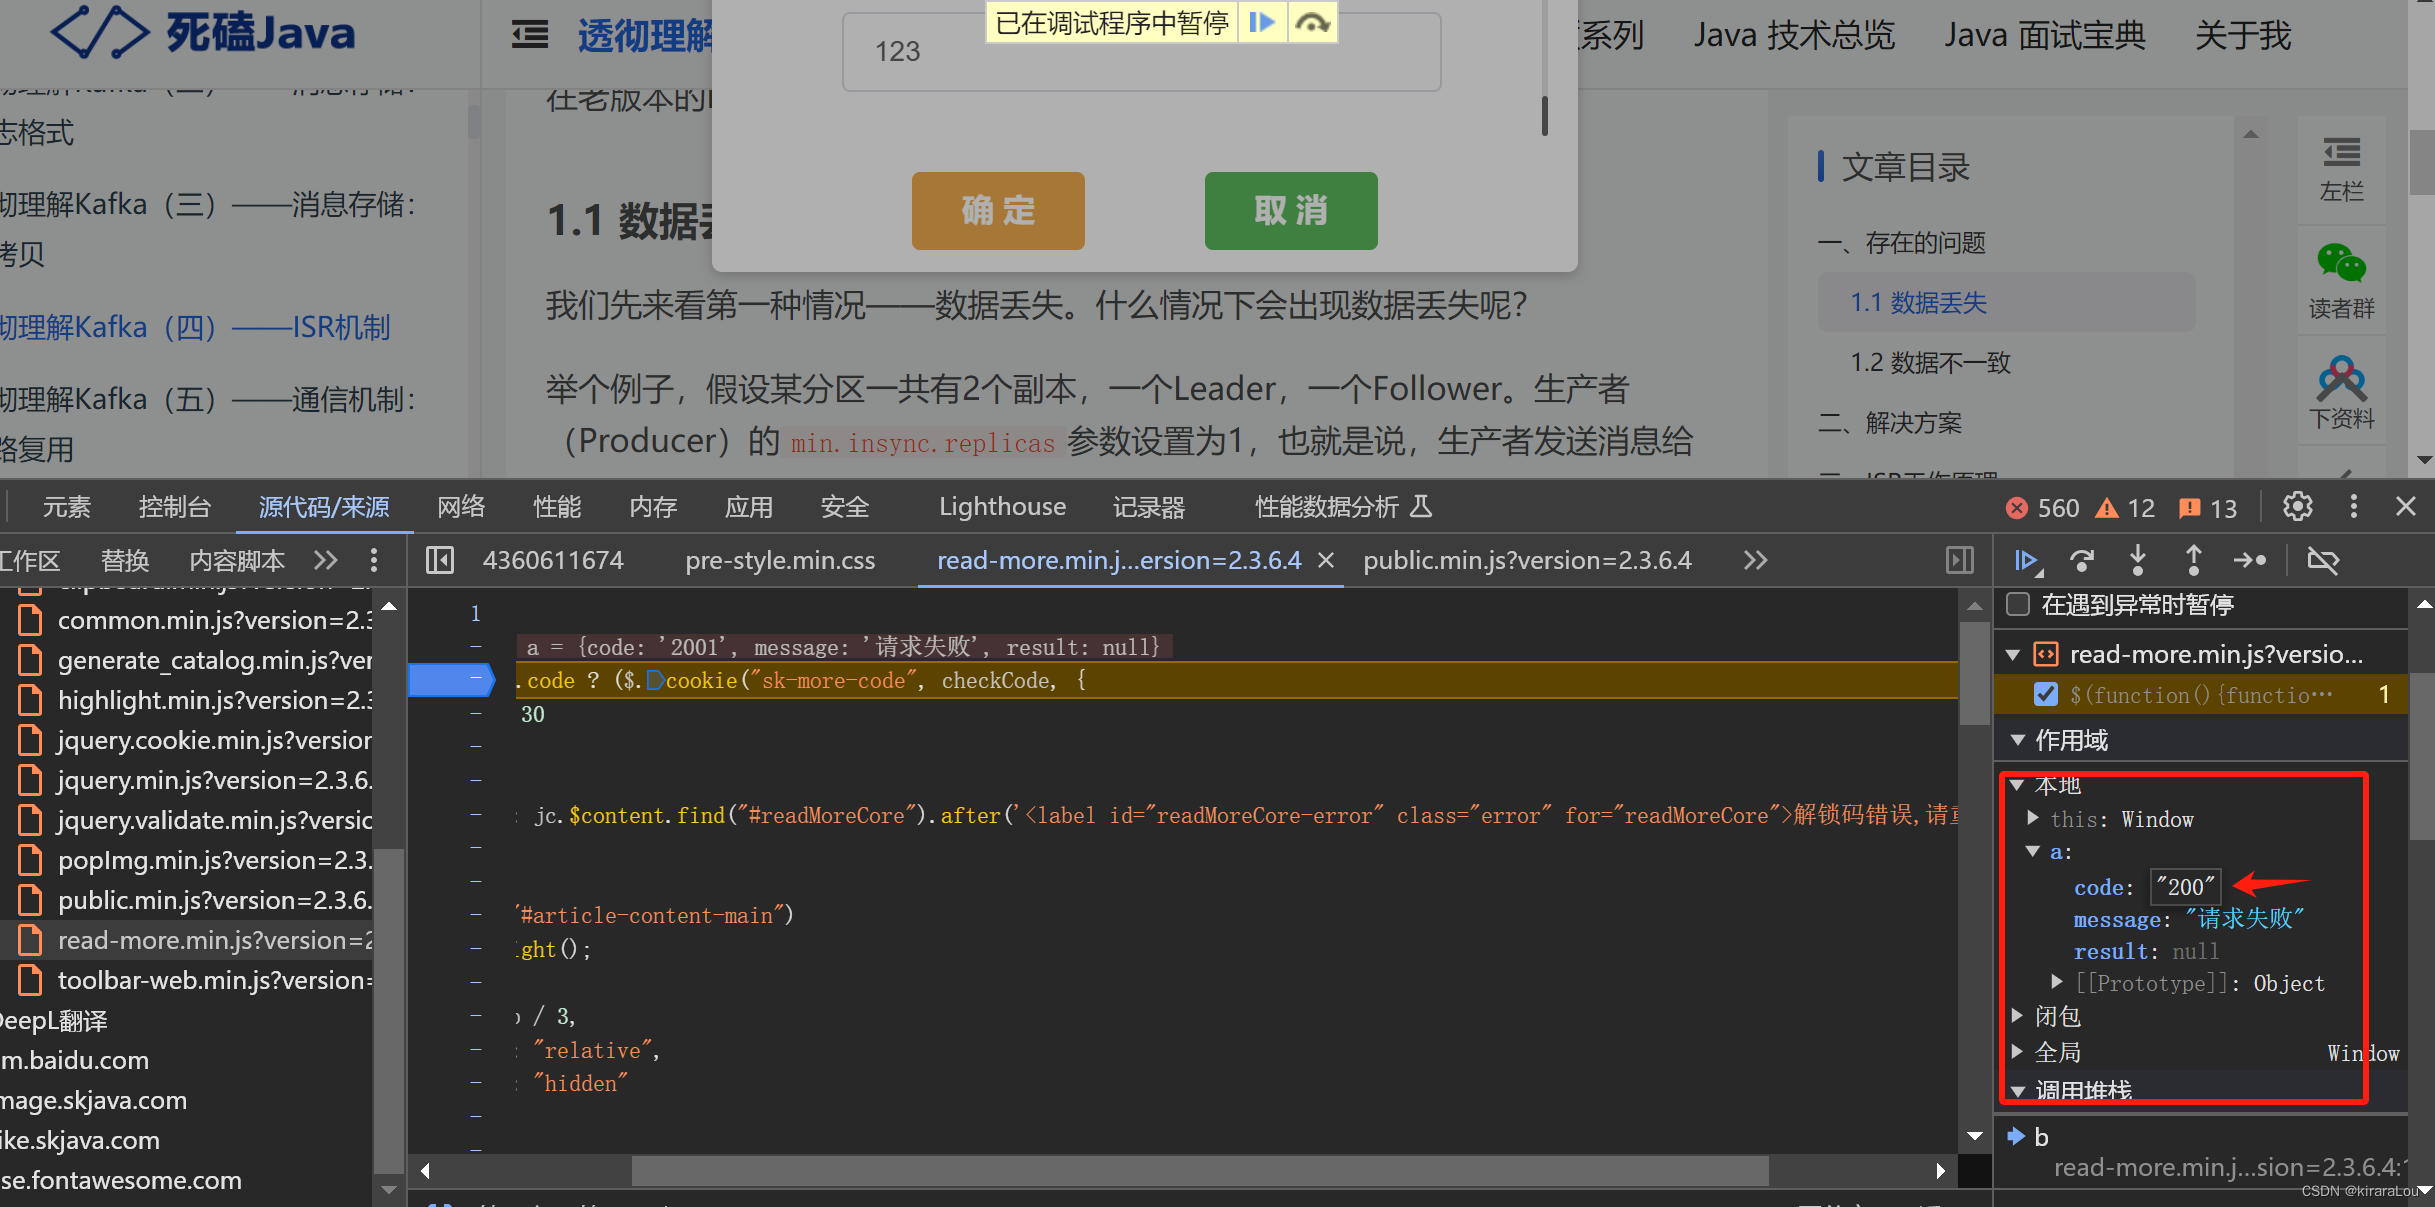
Task: Collapse variable a in scope
Action: click(2033, 851)
